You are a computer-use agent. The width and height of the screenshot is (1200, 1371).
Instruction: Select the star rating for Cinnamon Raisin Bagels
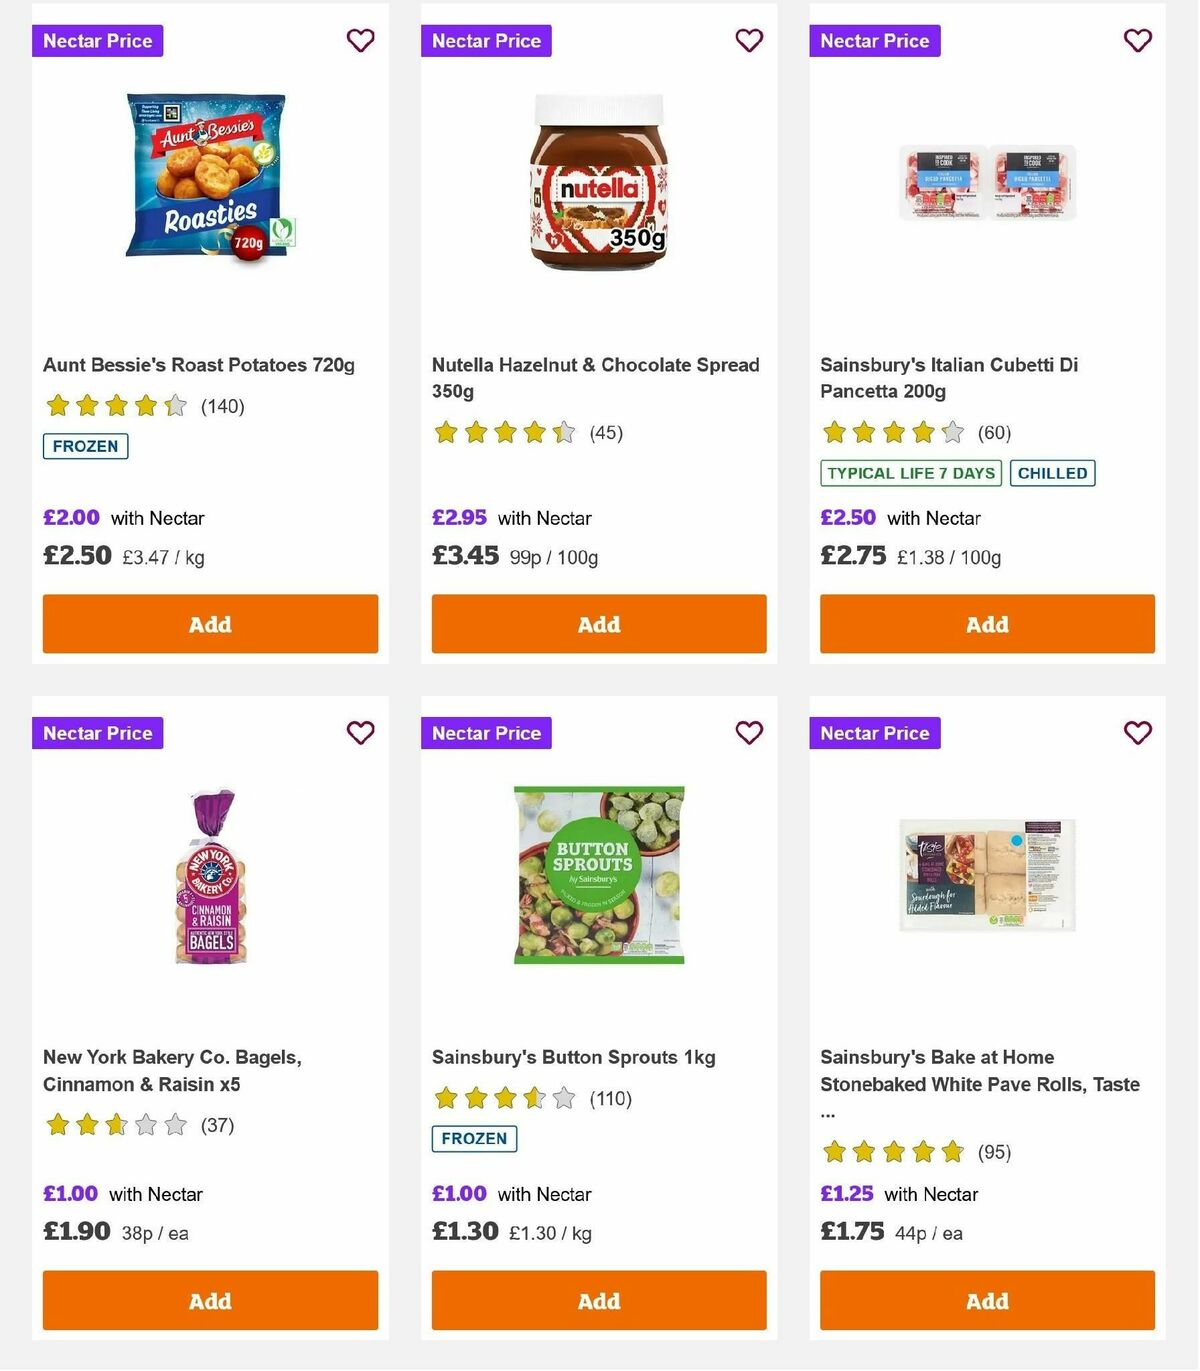pos(113,1124)
